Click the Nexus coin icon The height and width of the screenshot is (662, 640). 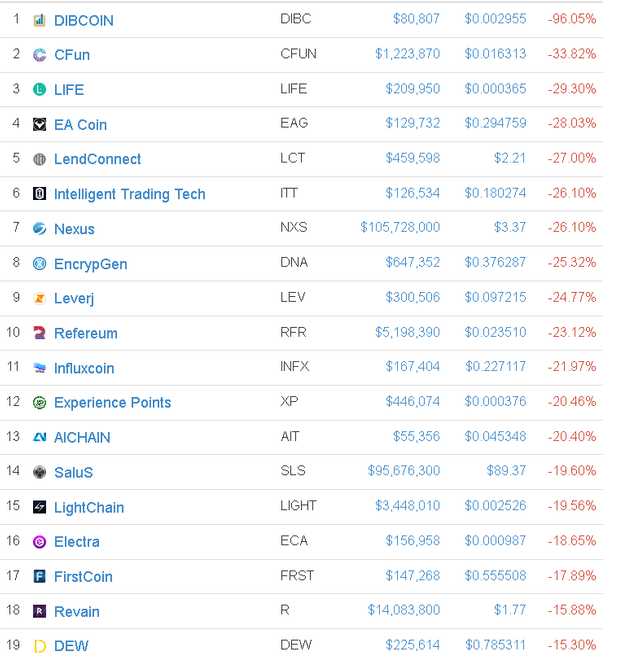tap(39, 229)
